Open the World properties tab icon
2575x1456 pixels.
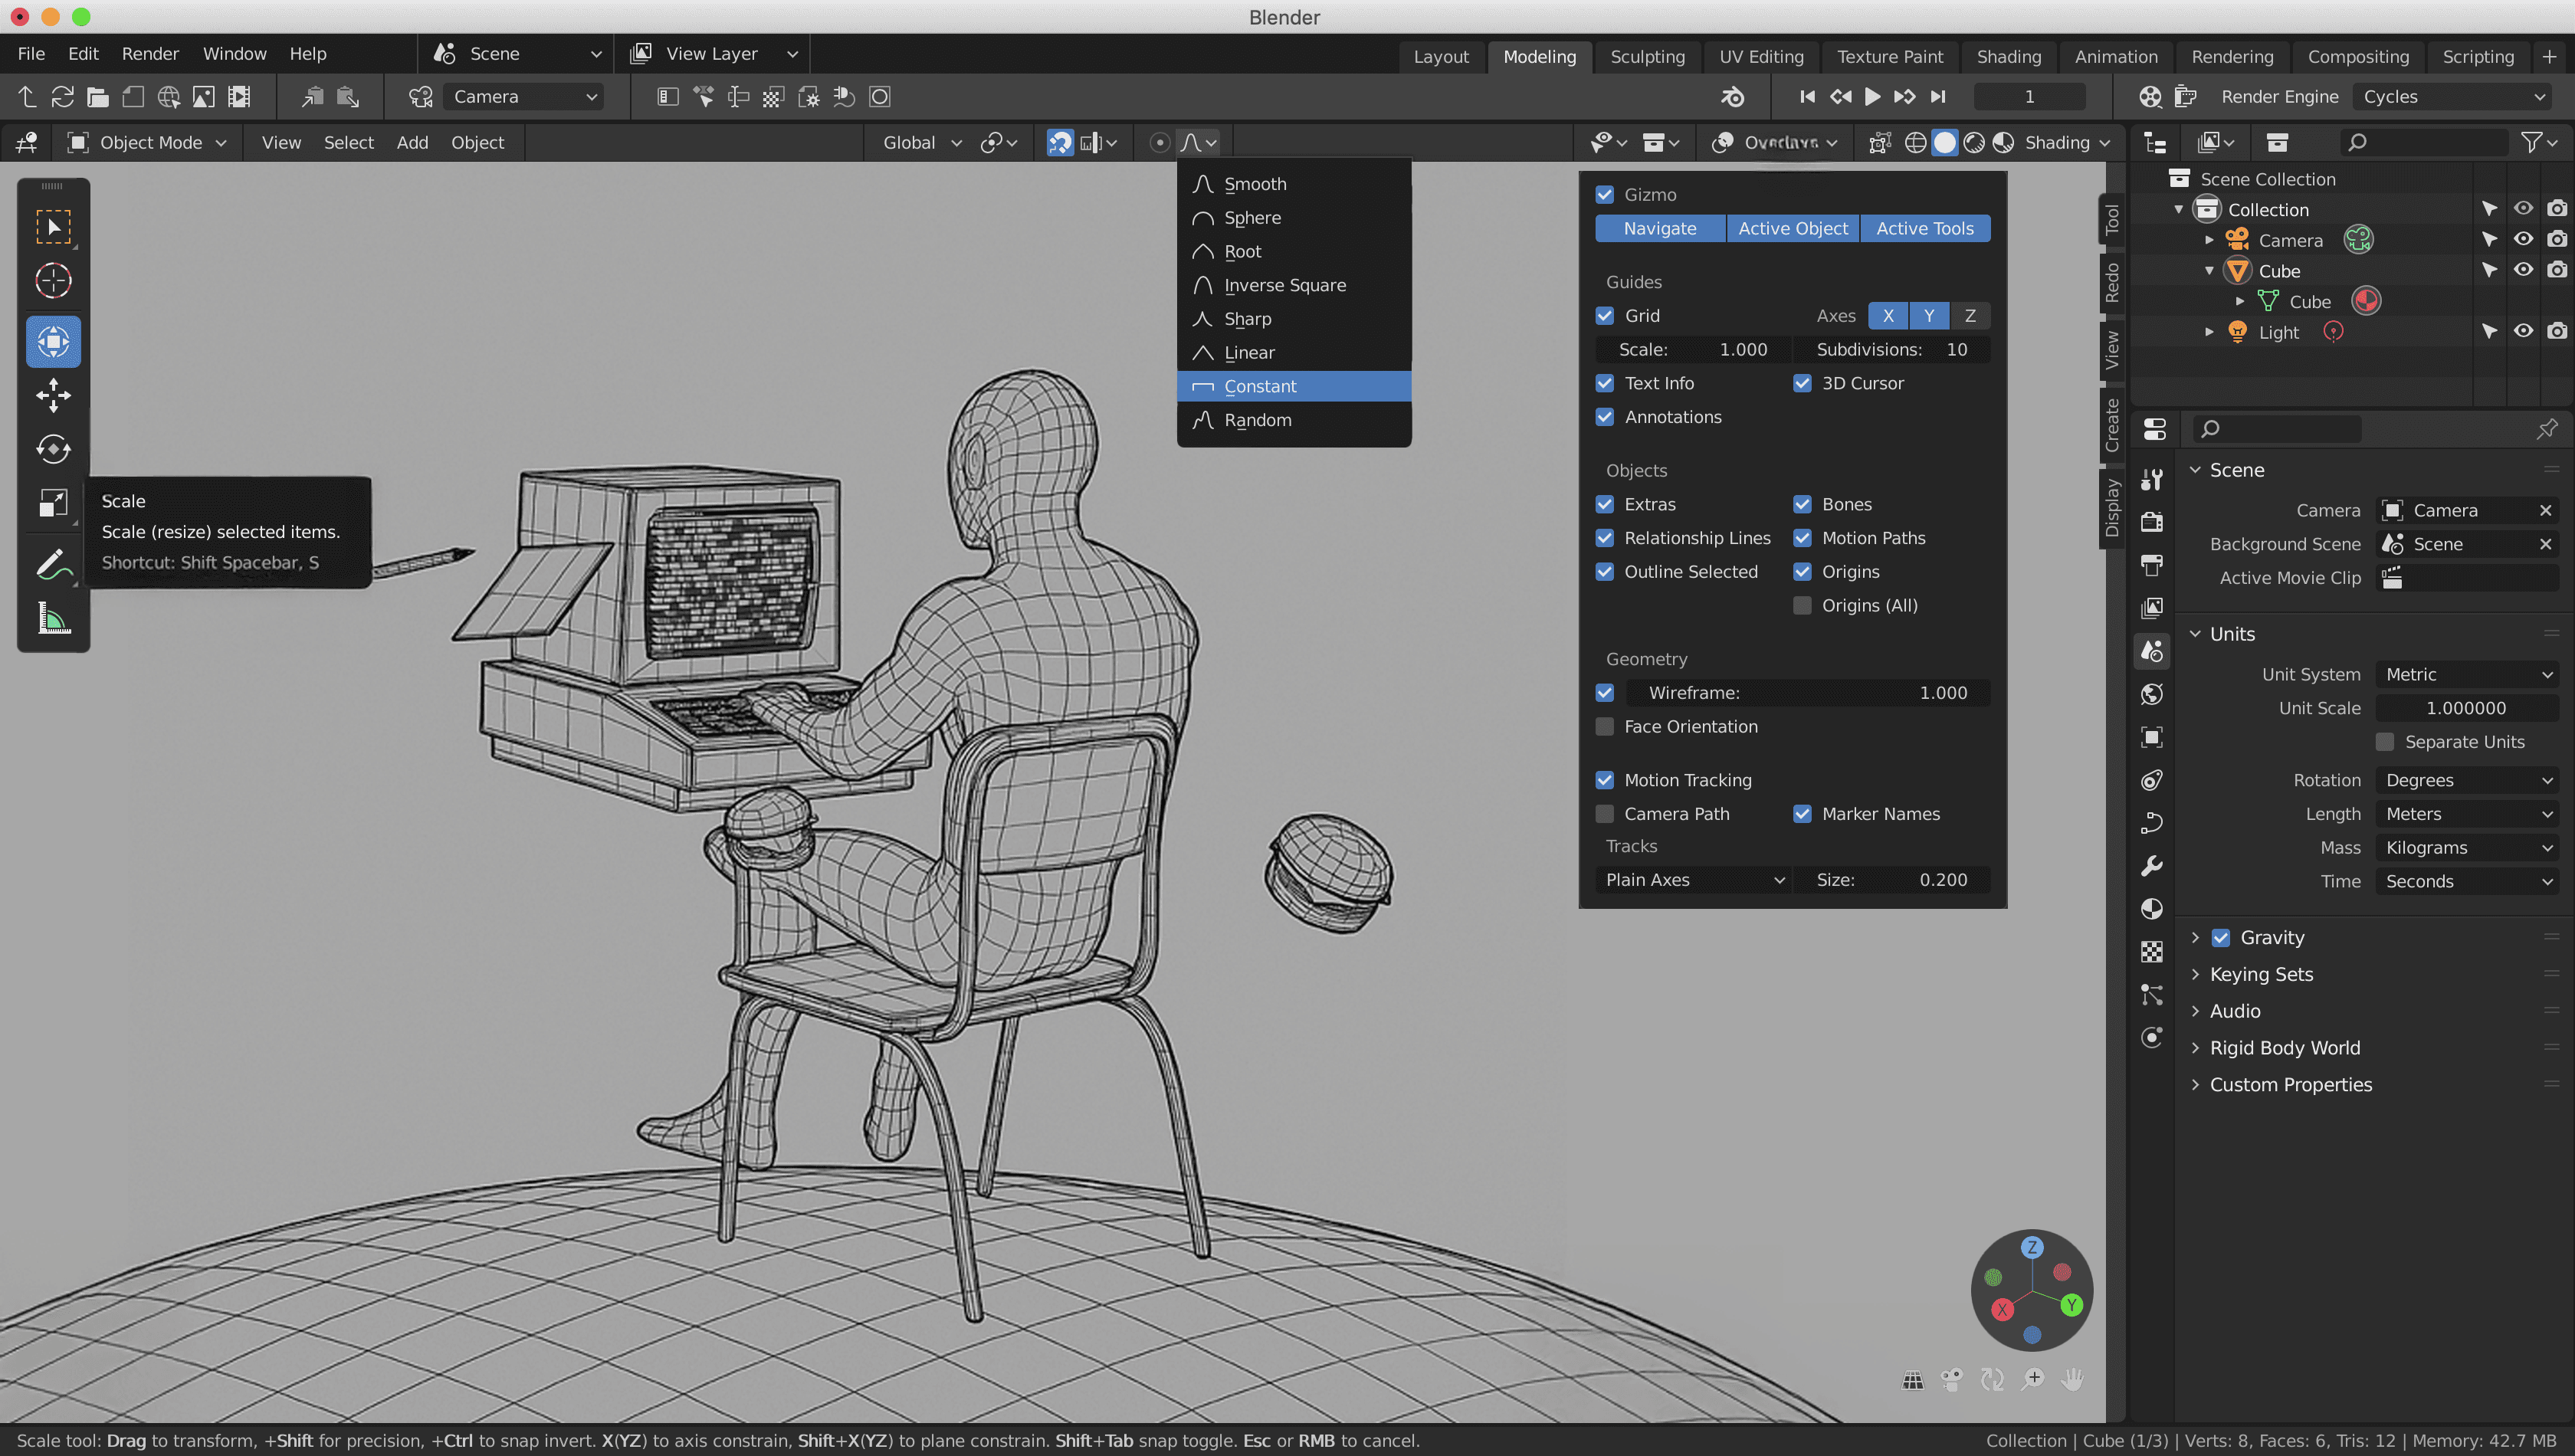click(x=2152, y=694)
